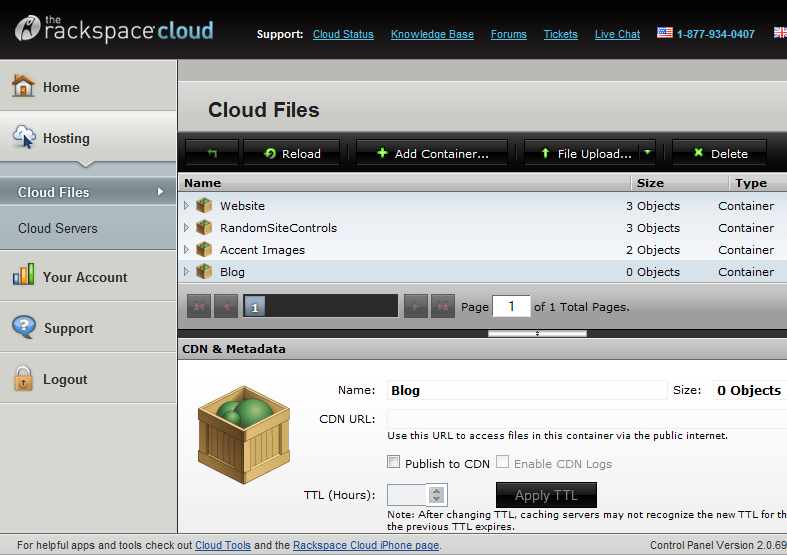The width and height of the screenshot is (787, 555).
Task: Click the Website container crate icon
Action: pyautogui.click(x=204, y=205)
